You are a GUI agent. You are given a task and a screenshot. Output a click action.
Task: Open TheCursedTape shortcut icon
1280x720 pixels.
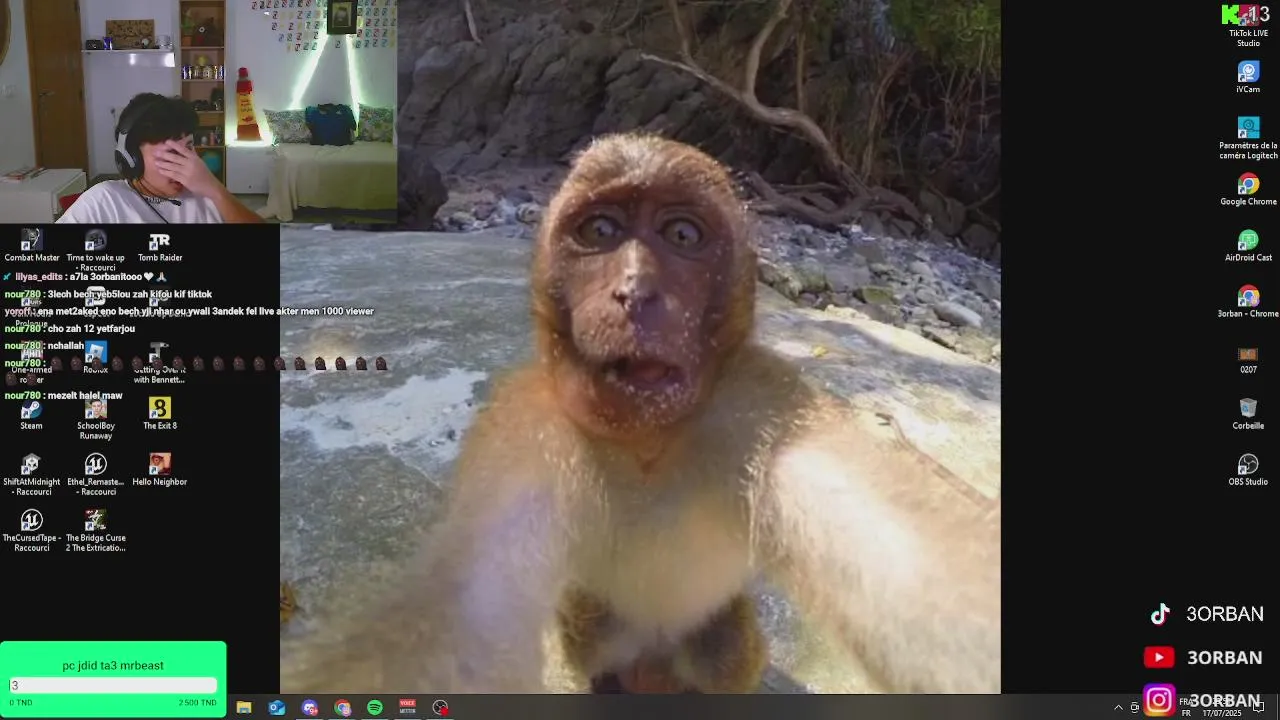coord(32,531)
